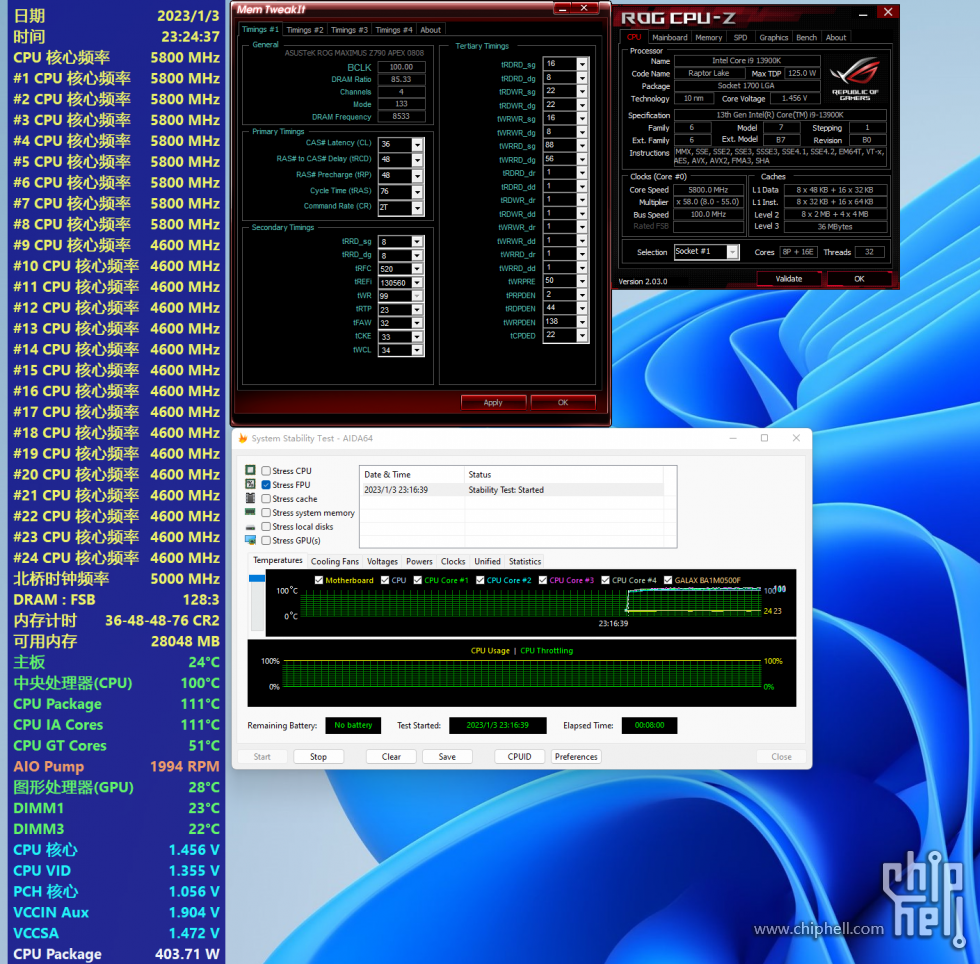Enable the Stress cache checkbox

[x=266, y=498]
